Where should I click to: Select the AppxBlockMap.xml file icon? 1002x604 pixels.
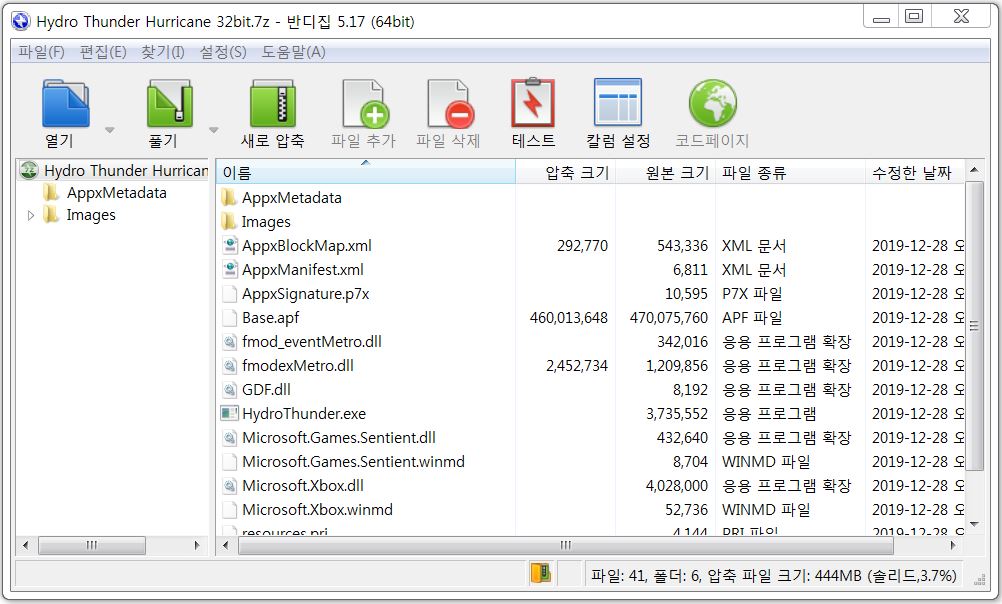point(229,246)
